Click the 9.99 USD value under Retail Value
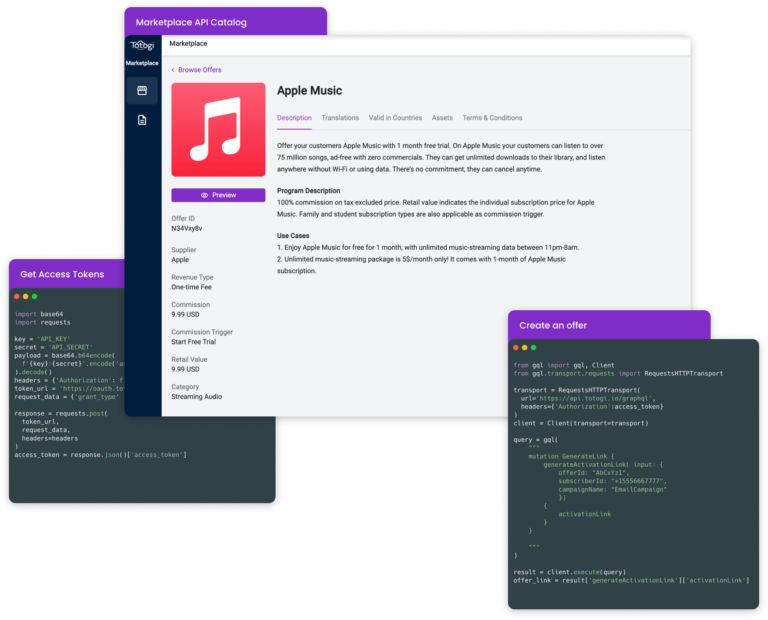Viewport: 768px width, 620px height. point(186,370)
